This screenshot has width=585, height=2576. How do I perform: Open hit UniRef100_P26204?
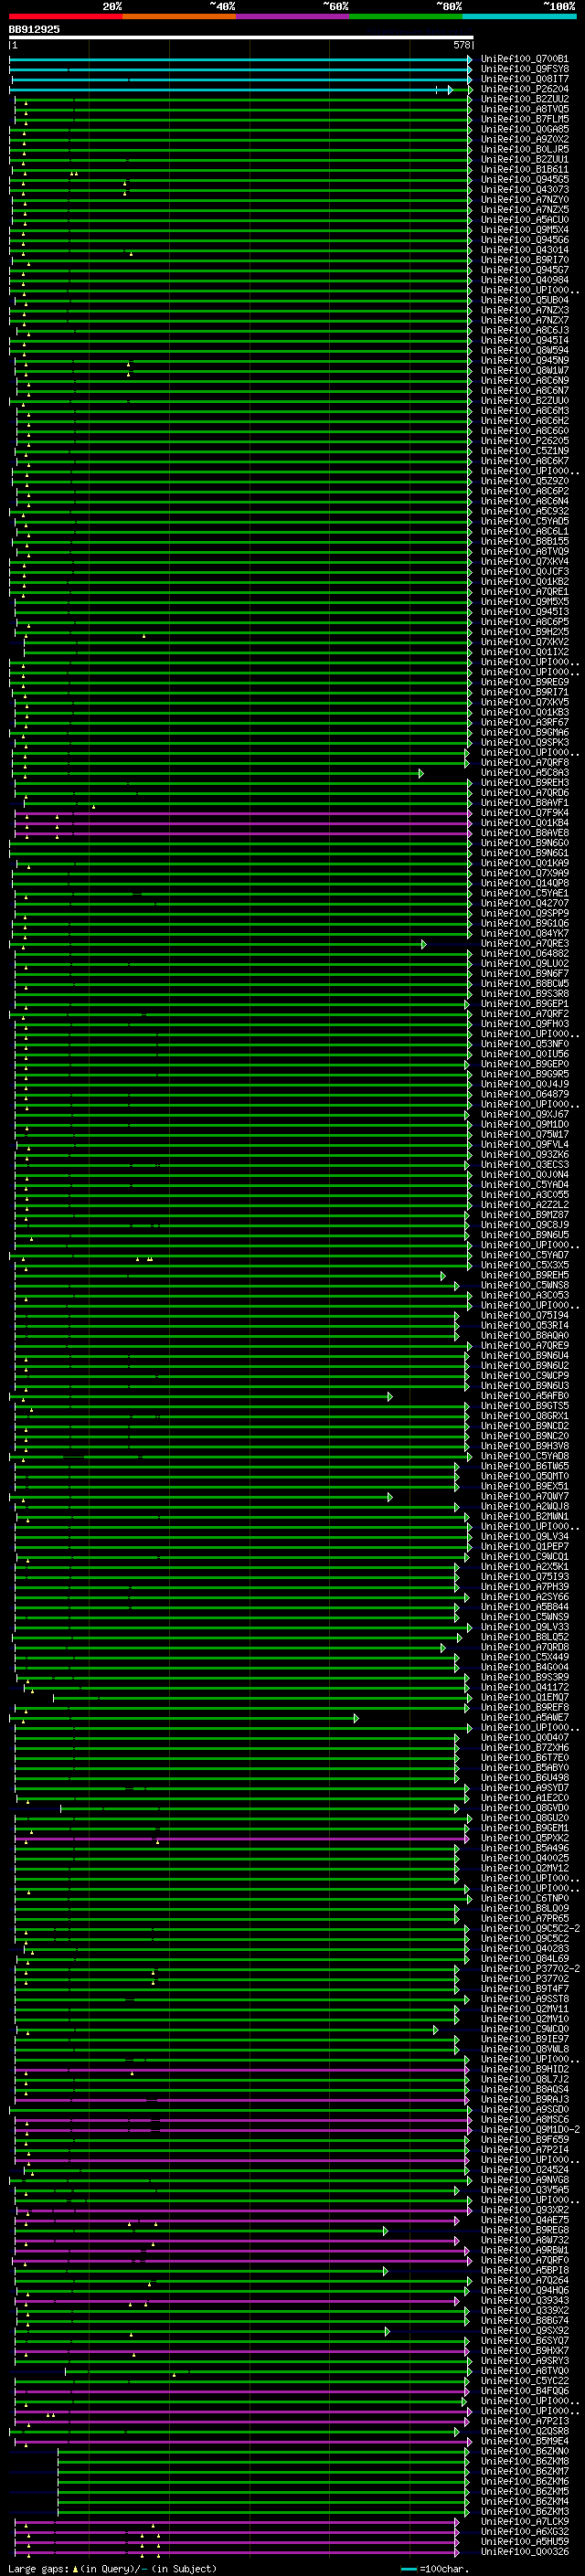[524, 89]
